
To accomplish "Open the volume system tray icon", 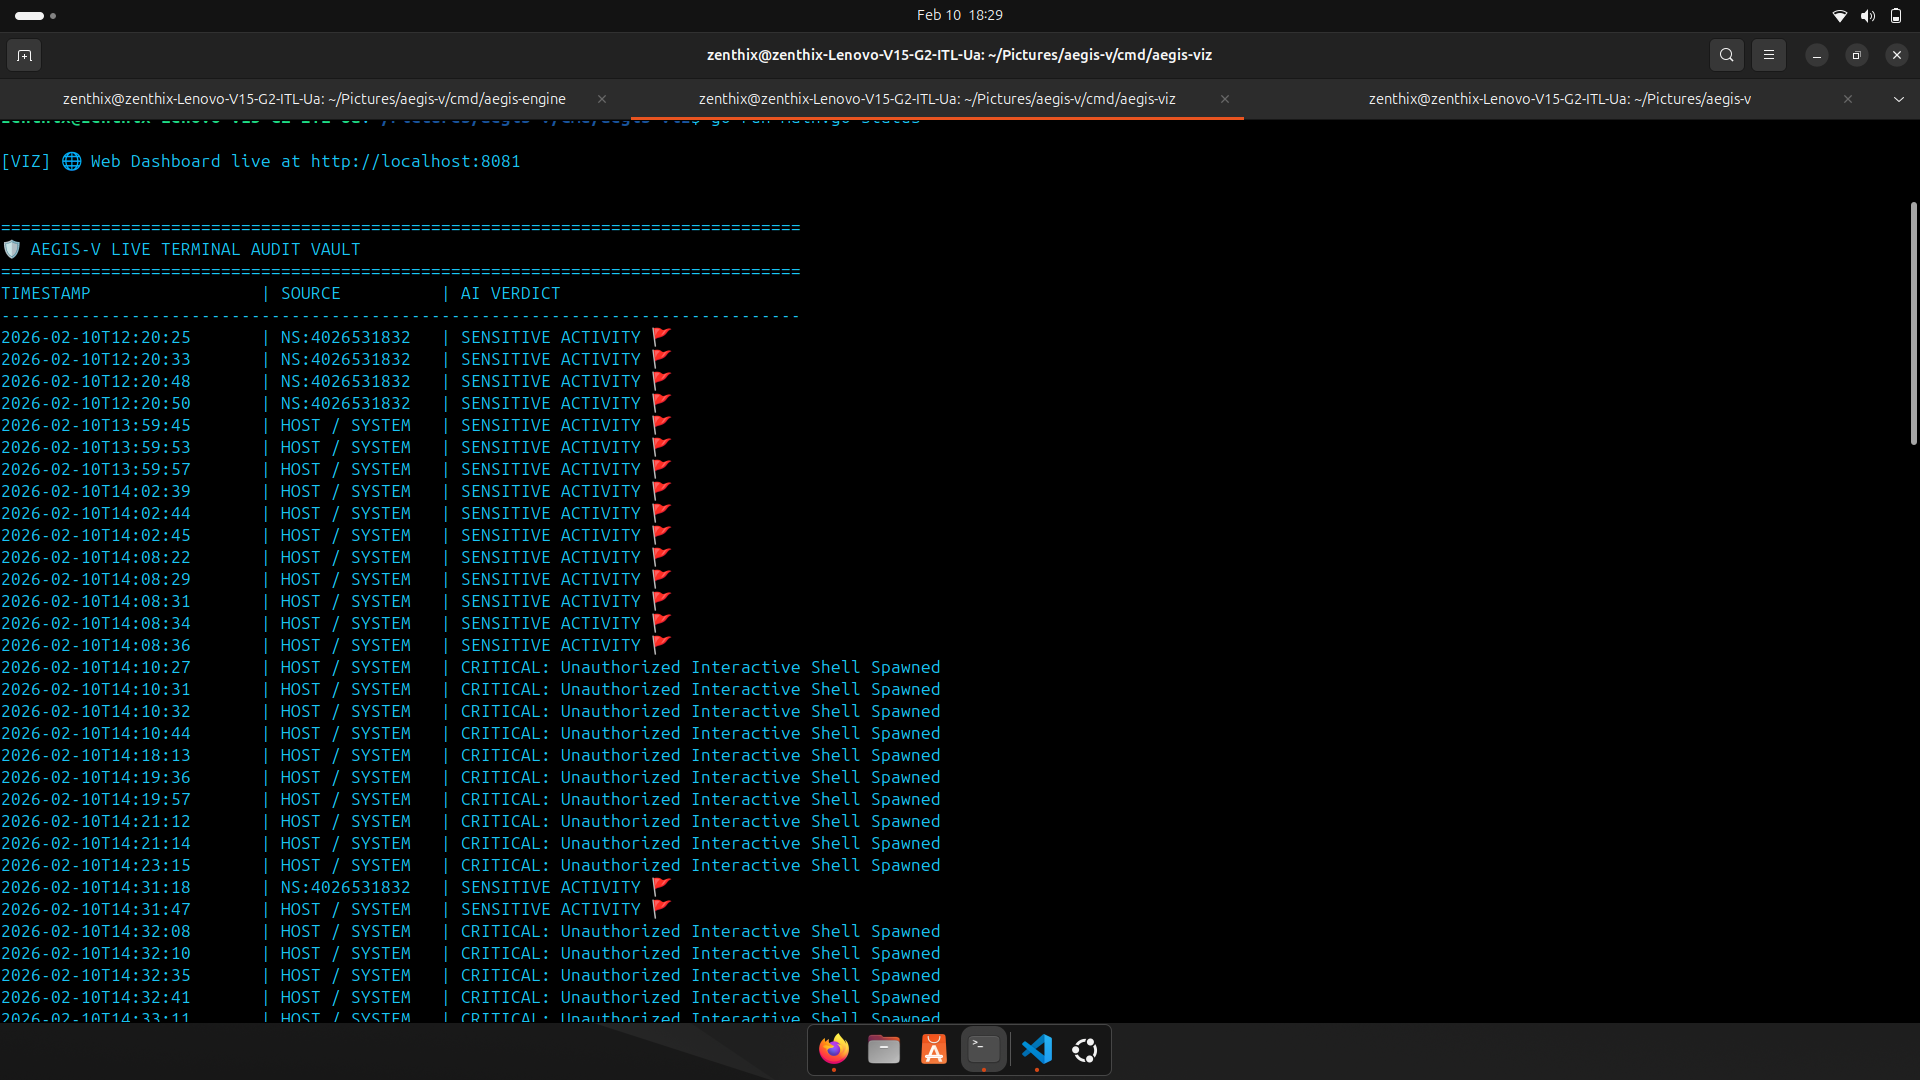I will point(1867,15).
